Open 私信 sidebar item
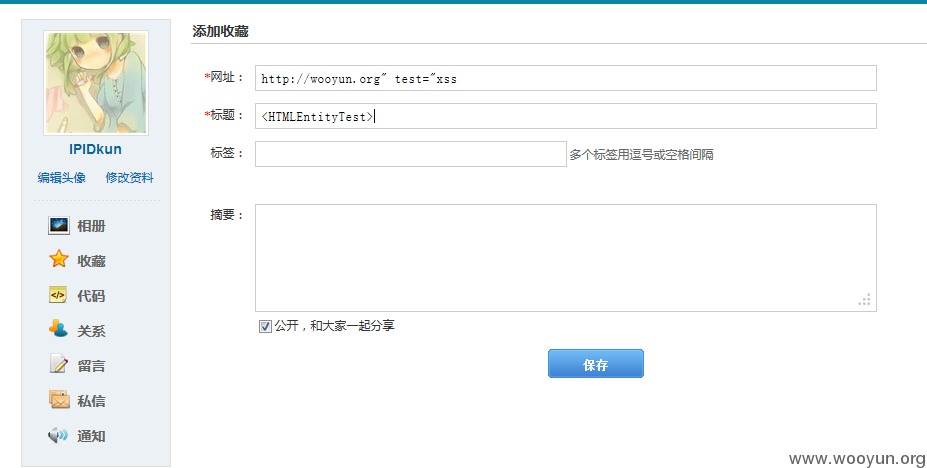 point(91,401)
